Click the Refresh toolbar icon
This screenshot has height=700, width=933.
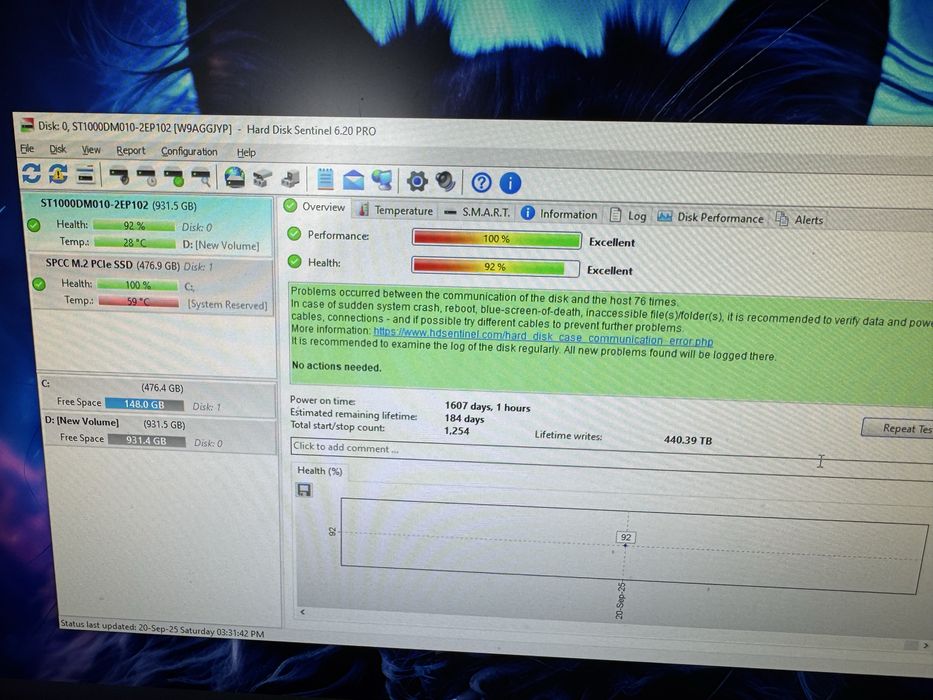click(x=31, y=173)
